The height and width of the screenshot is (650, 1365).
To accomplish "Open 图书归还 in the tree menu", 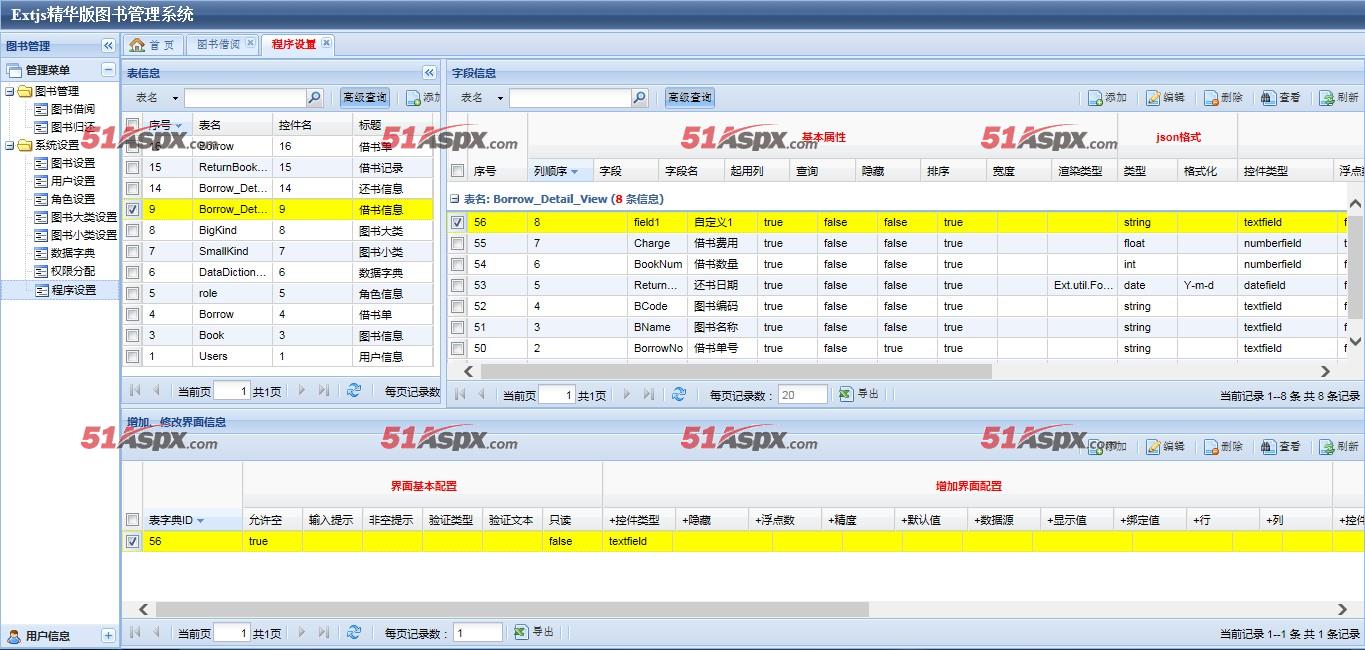I will click(73, 127).
